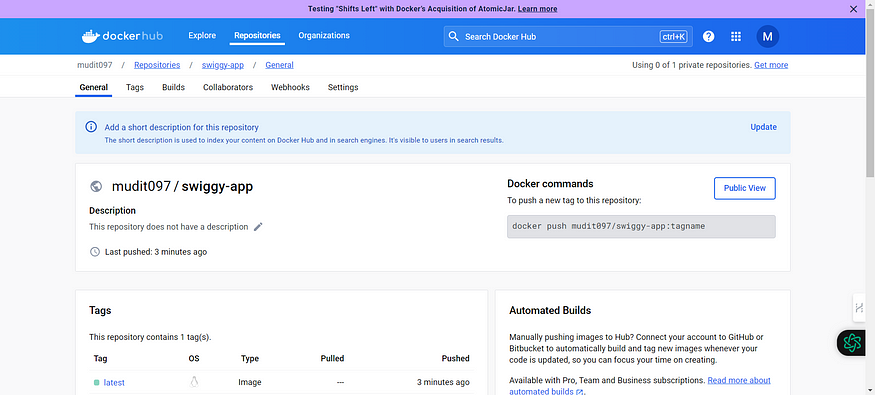This screenshot has width=875, height=395.
Task: Open the latest tag link
Action: click(114, 382)
